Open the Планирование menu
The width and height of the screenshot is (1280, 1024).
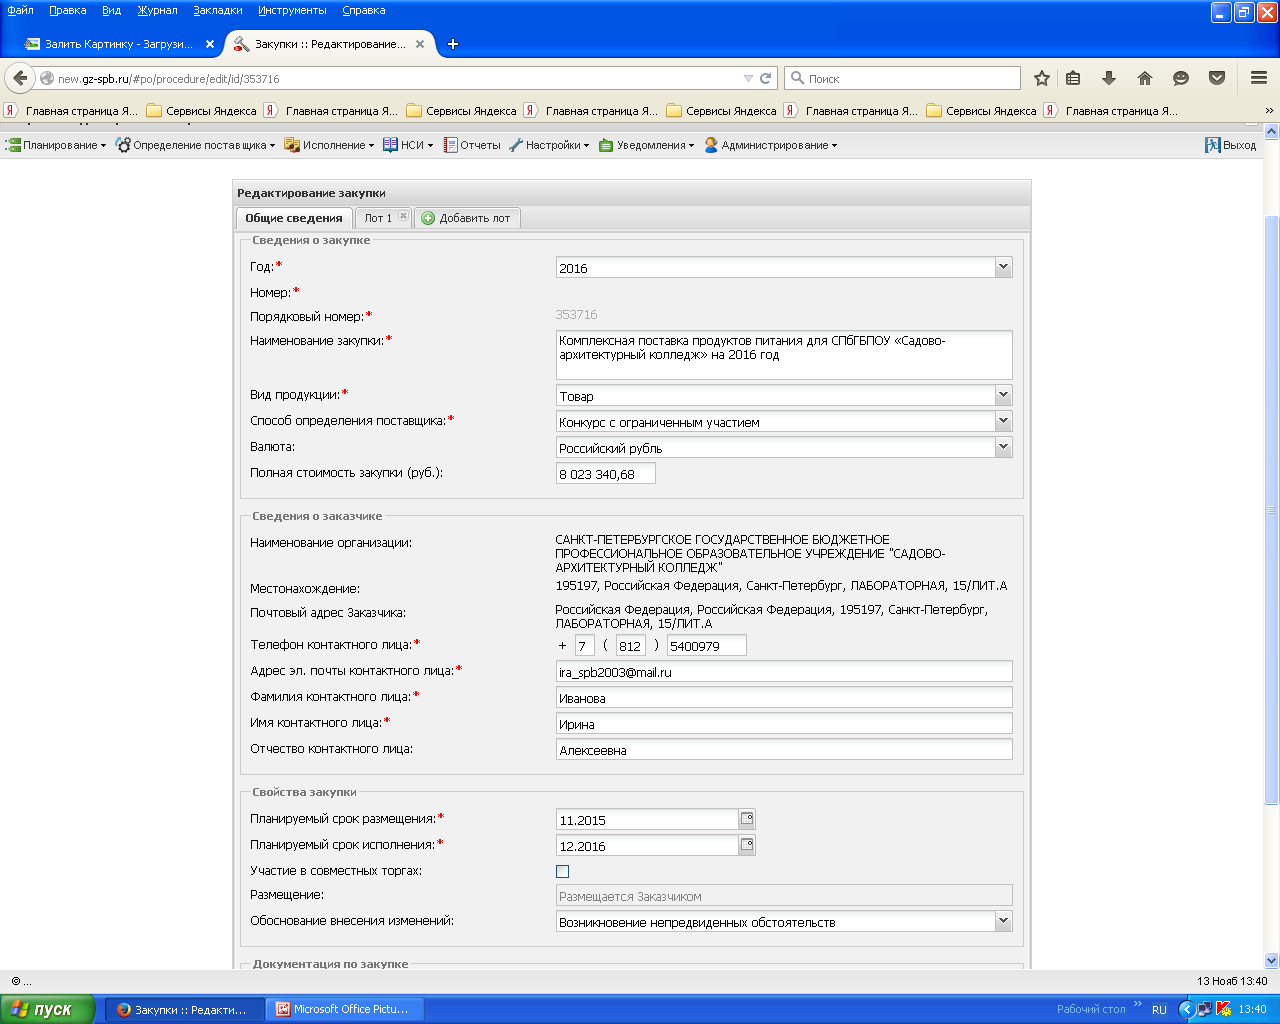(57, 145)
